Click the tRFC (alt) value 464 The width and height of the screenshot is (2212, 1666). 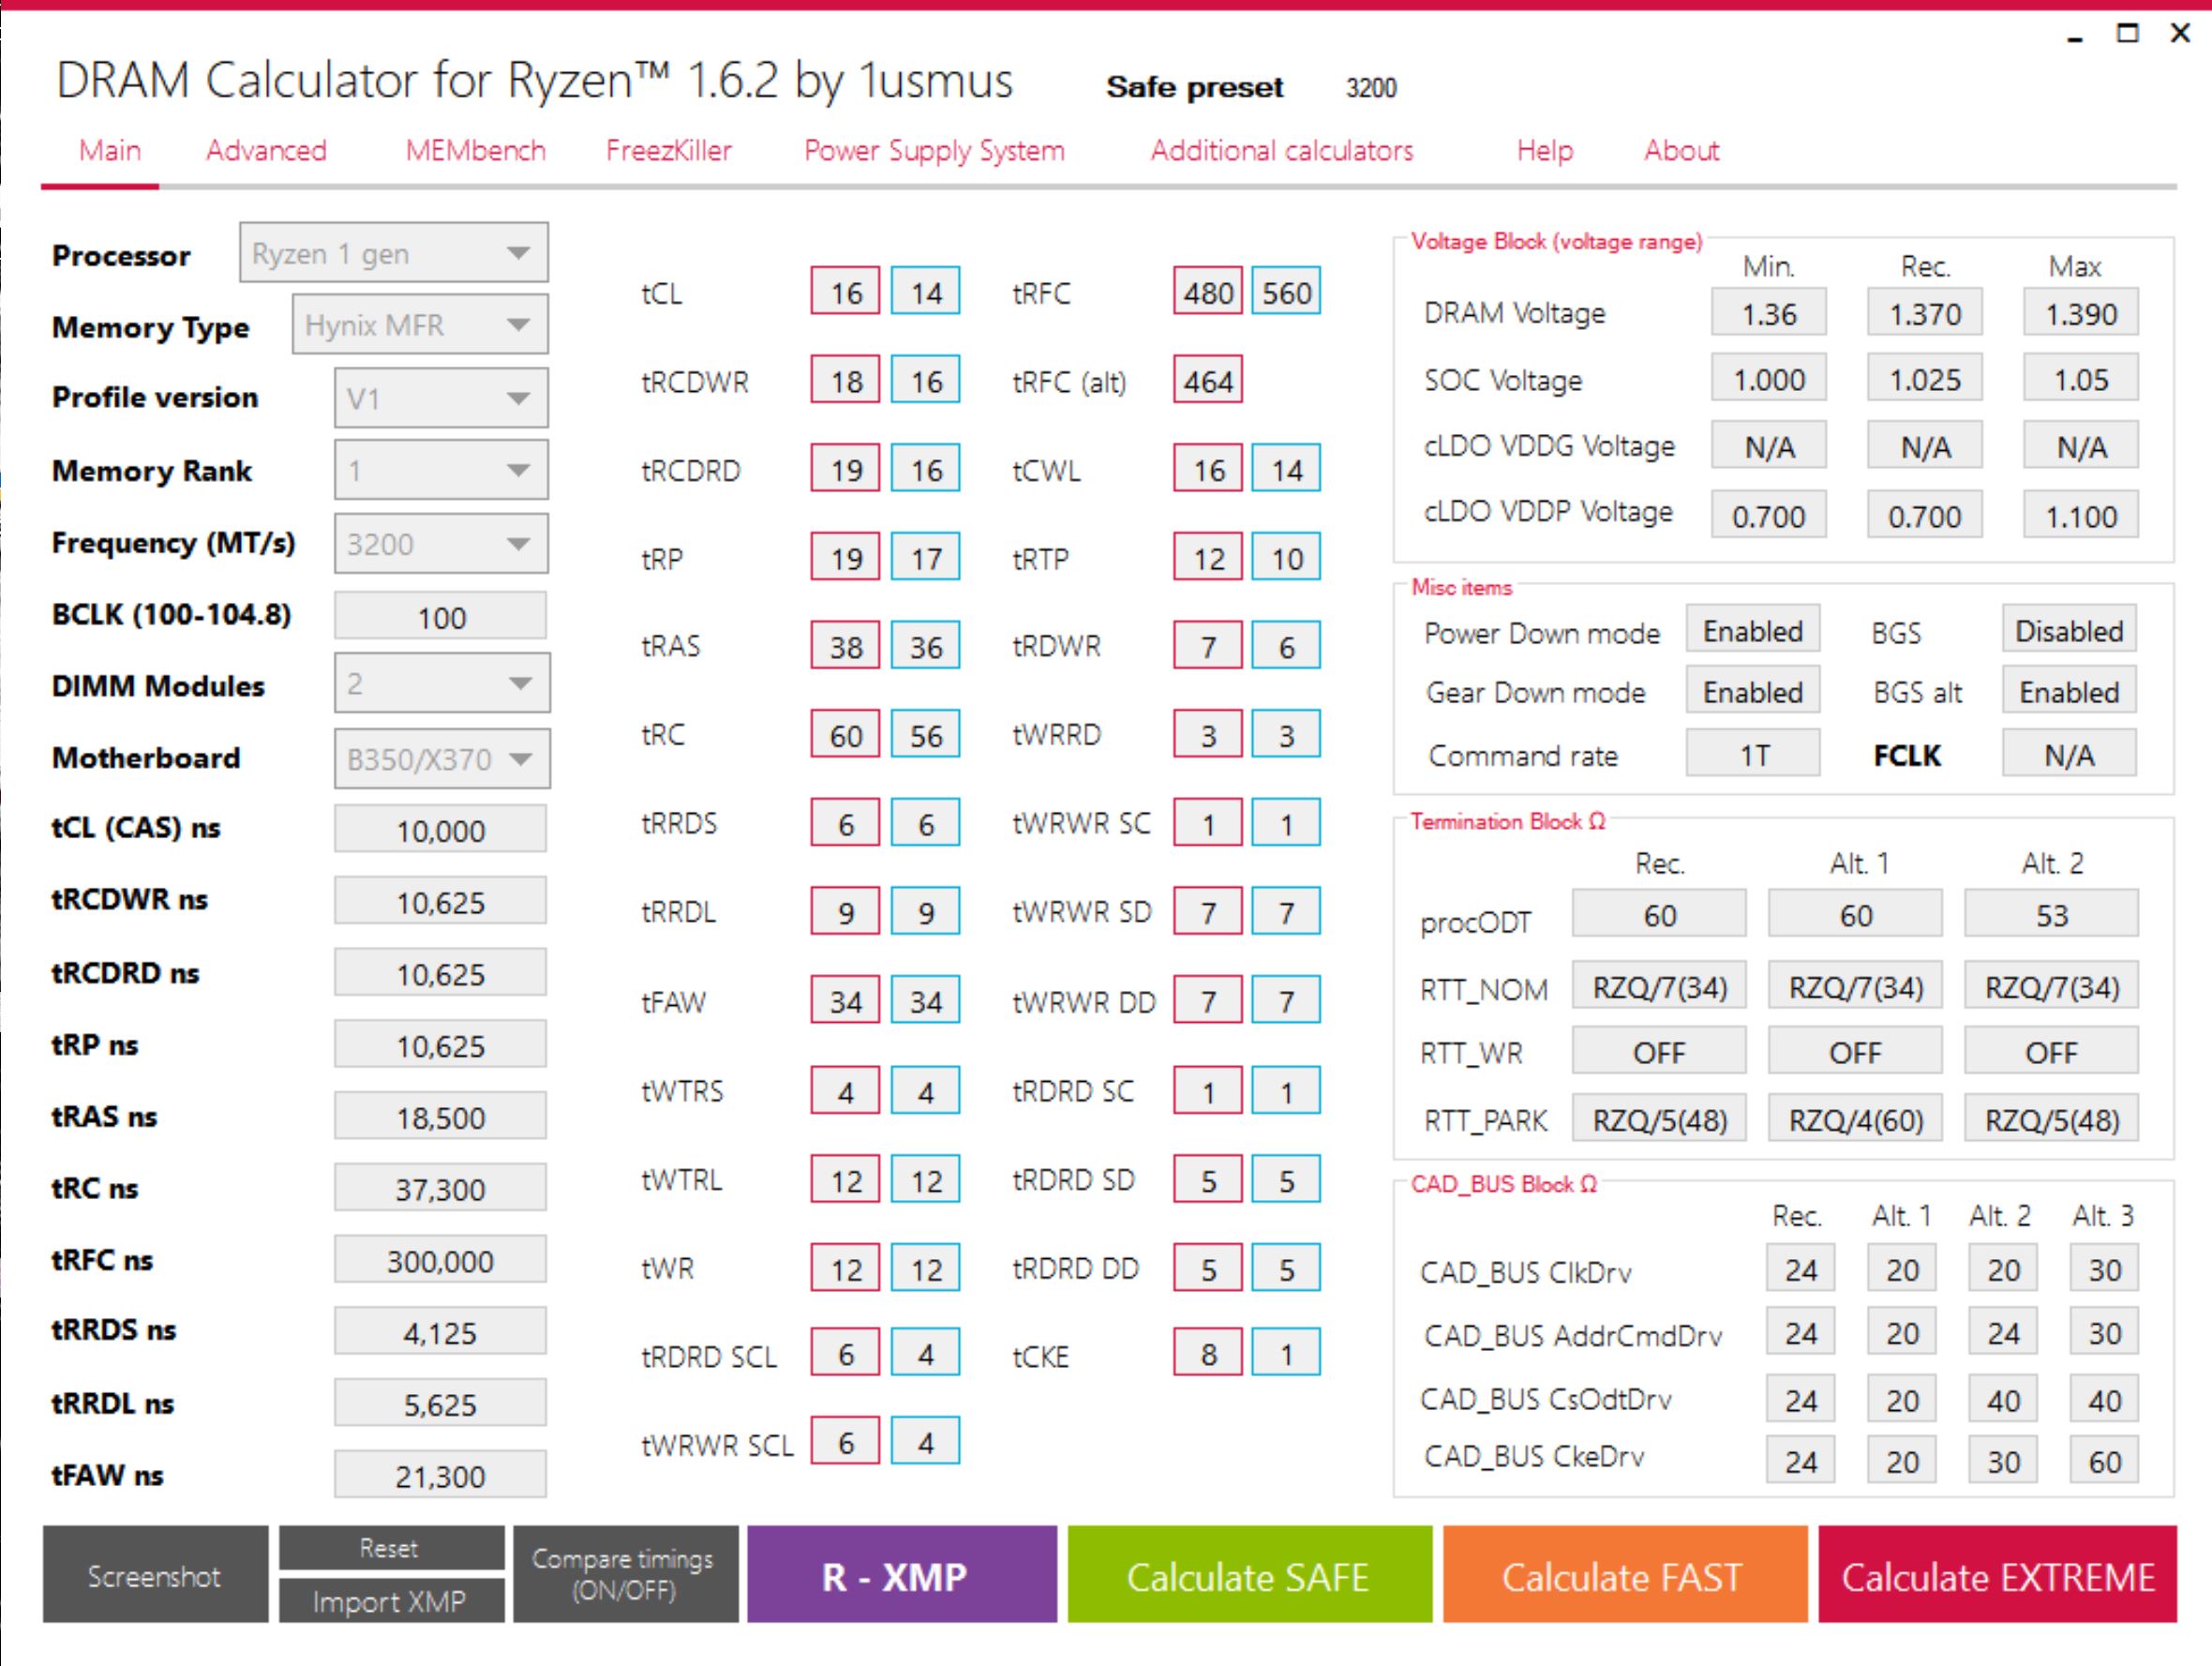click(x=1208, y=379)
